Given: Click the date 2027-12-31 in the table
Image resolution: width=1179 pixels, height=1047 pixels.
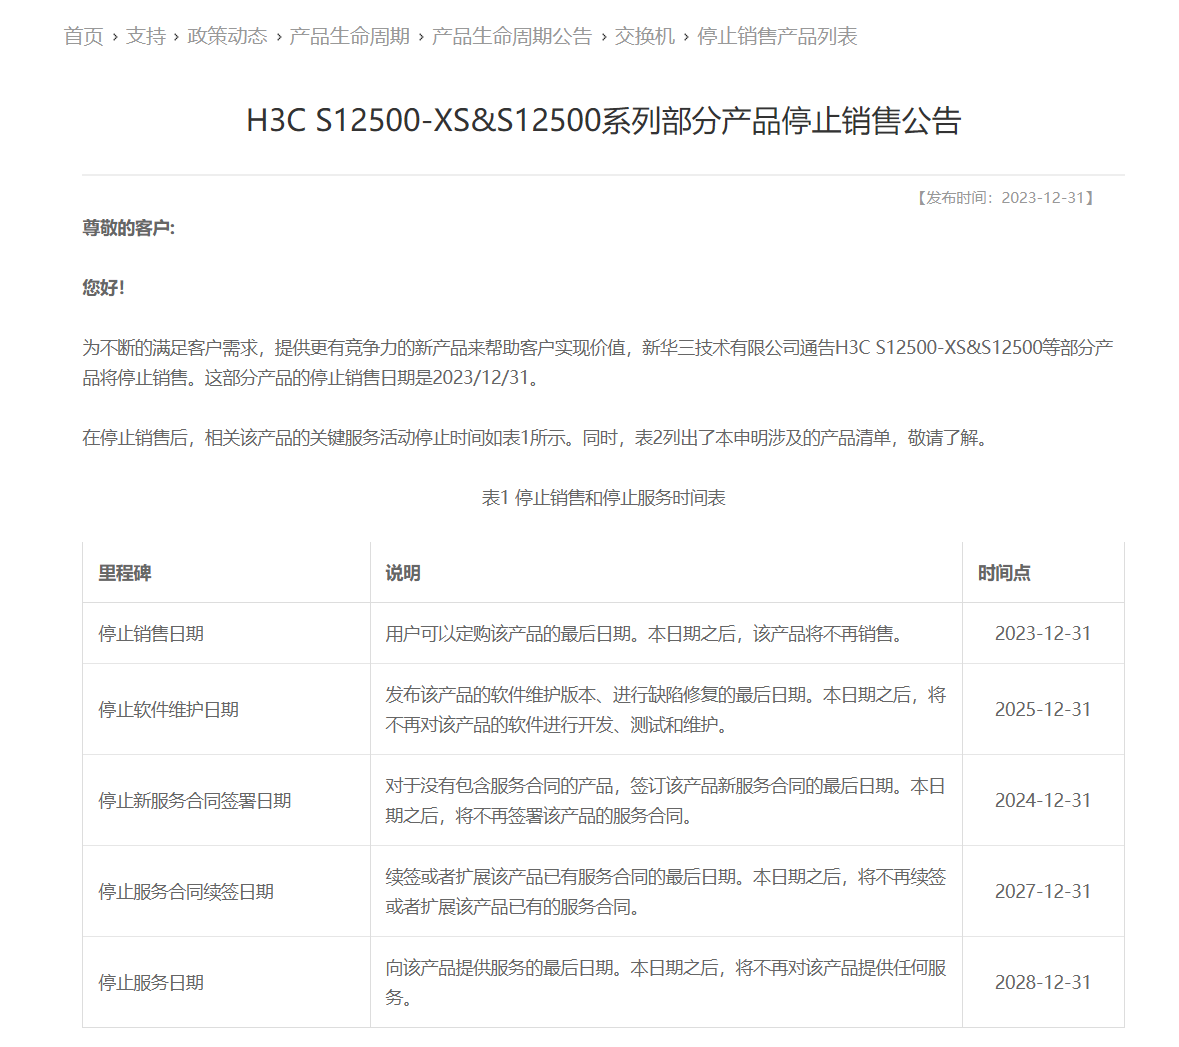Looking at the screenshot, I should point(1043,891).
